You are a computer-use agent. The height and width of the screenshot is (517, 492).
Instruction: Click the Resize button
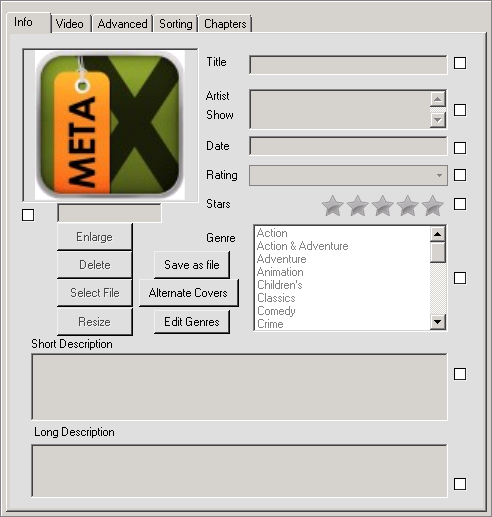(x=95, y=322)
